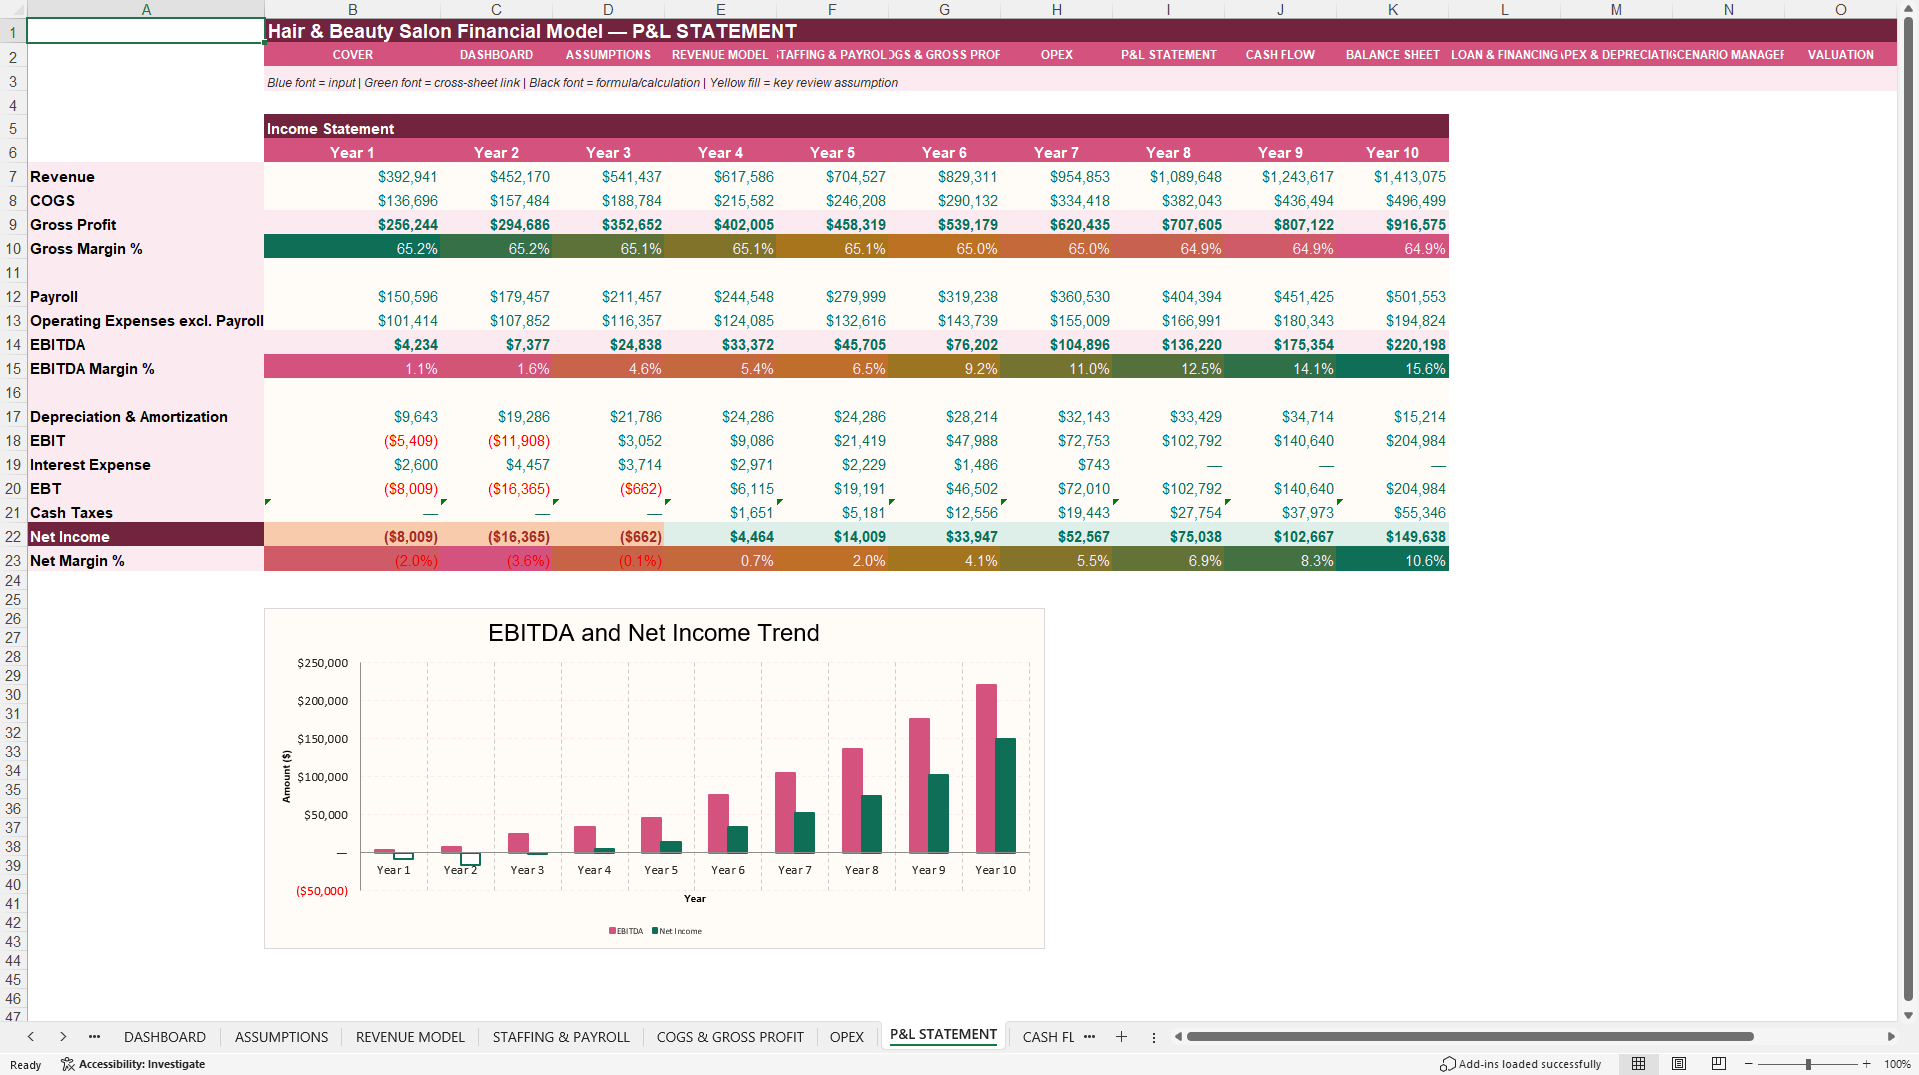
Task: Click the BALANCE SHEET navigation link
Action: point(1392,55)
